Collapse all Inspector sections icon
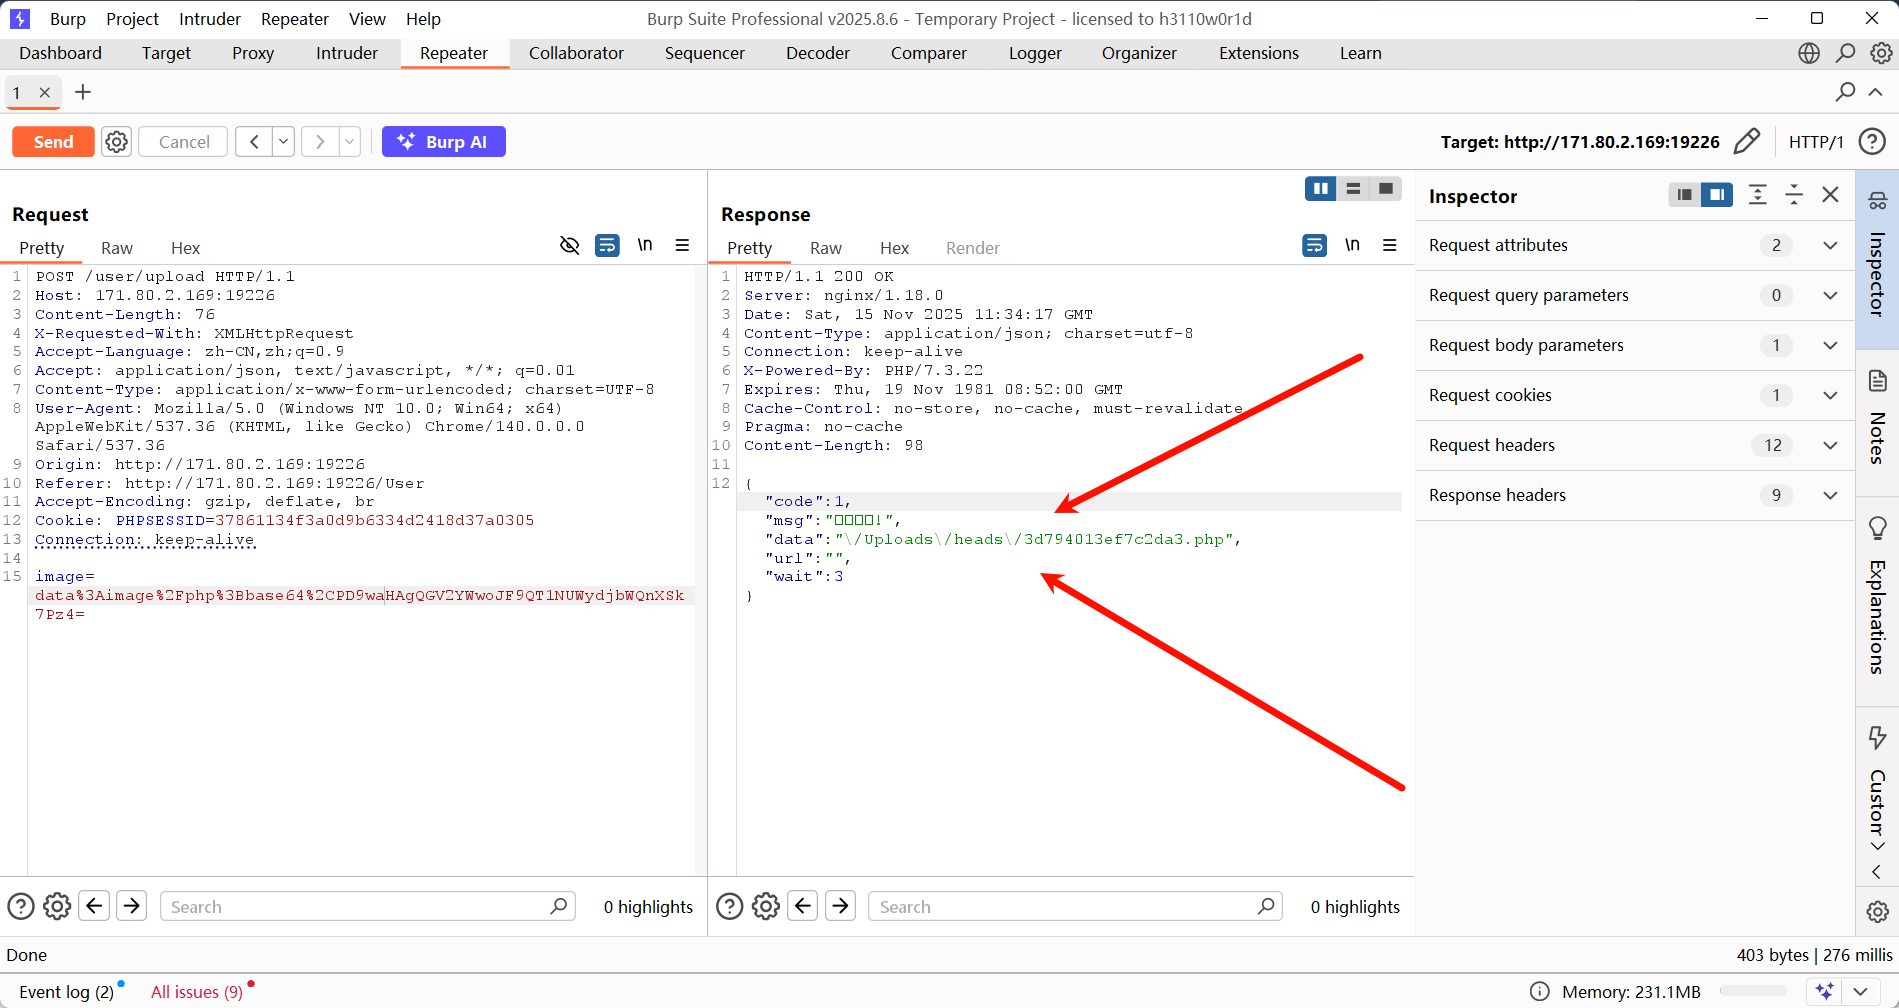The height and width of the screenshot is (1008, 1899). pyautogui.click(x=1794, y=195)
